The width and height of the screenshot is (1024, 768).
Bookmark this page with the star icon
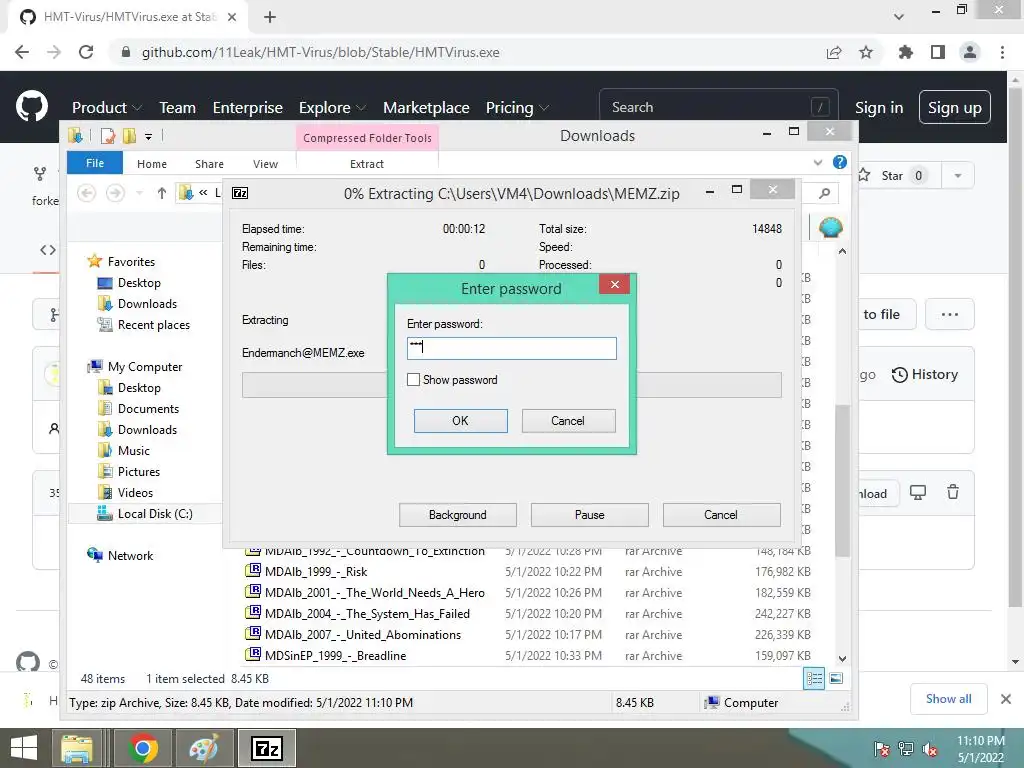(866, 52)
